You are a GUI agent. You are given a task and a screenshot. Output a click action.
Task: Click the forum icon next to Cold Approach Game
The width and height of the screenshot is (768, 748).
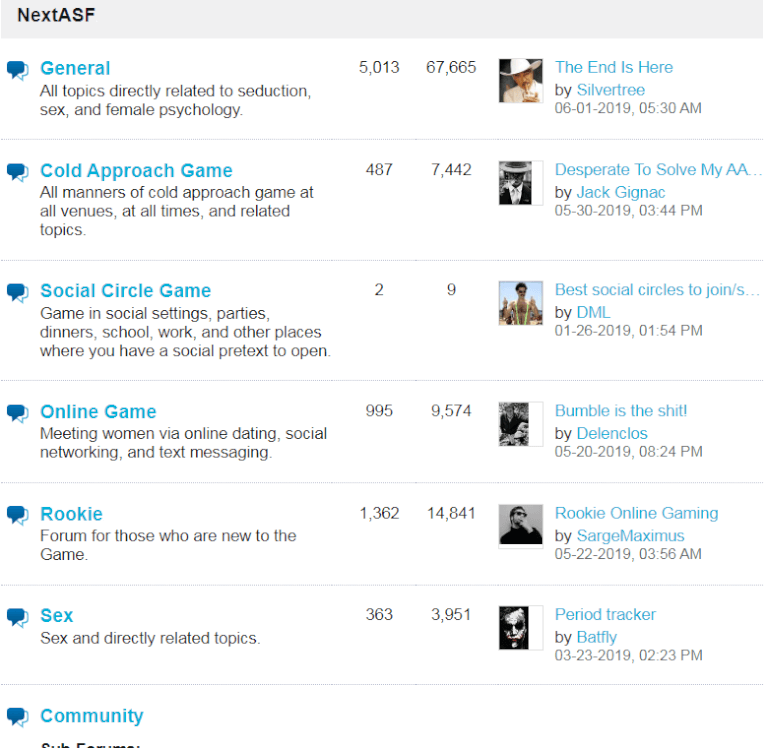coord(18,172)
